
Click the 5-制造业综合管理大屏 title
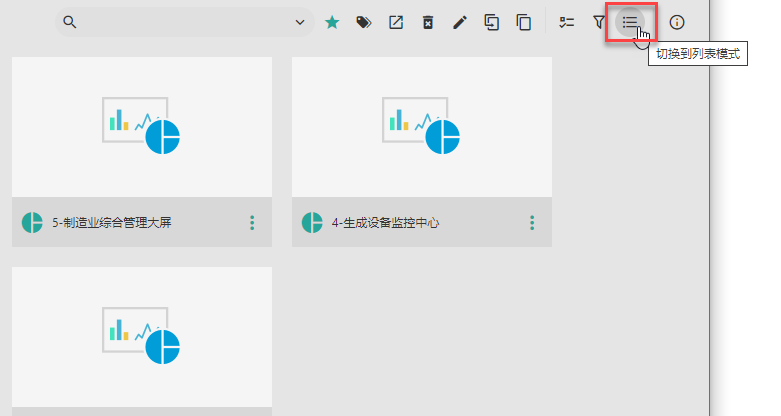pyautogui.click(x=111, y=223)
